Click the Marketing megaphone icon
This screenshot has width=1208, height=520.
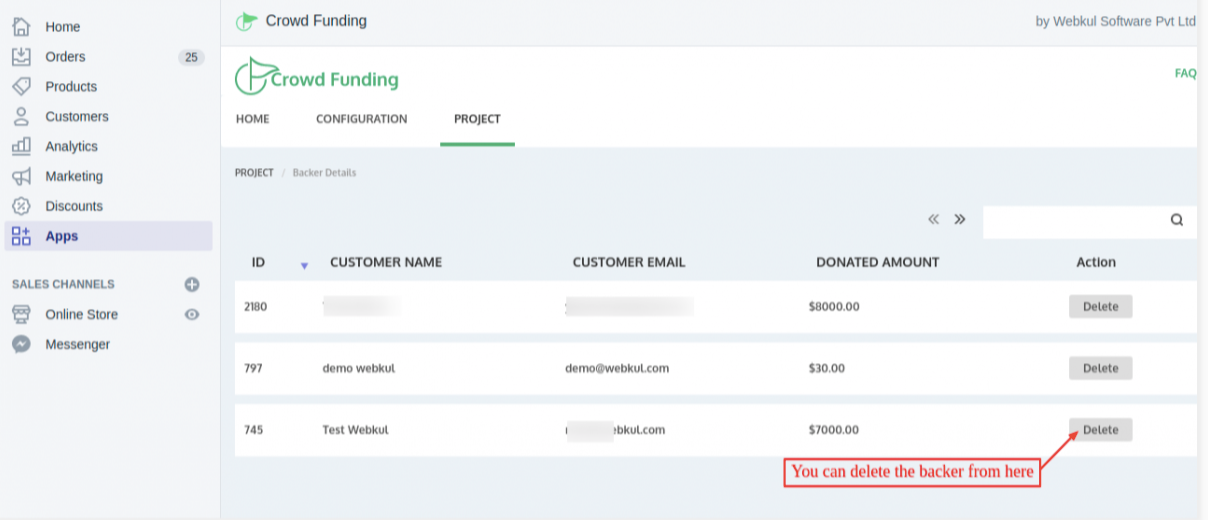click(x=21, y=176)
